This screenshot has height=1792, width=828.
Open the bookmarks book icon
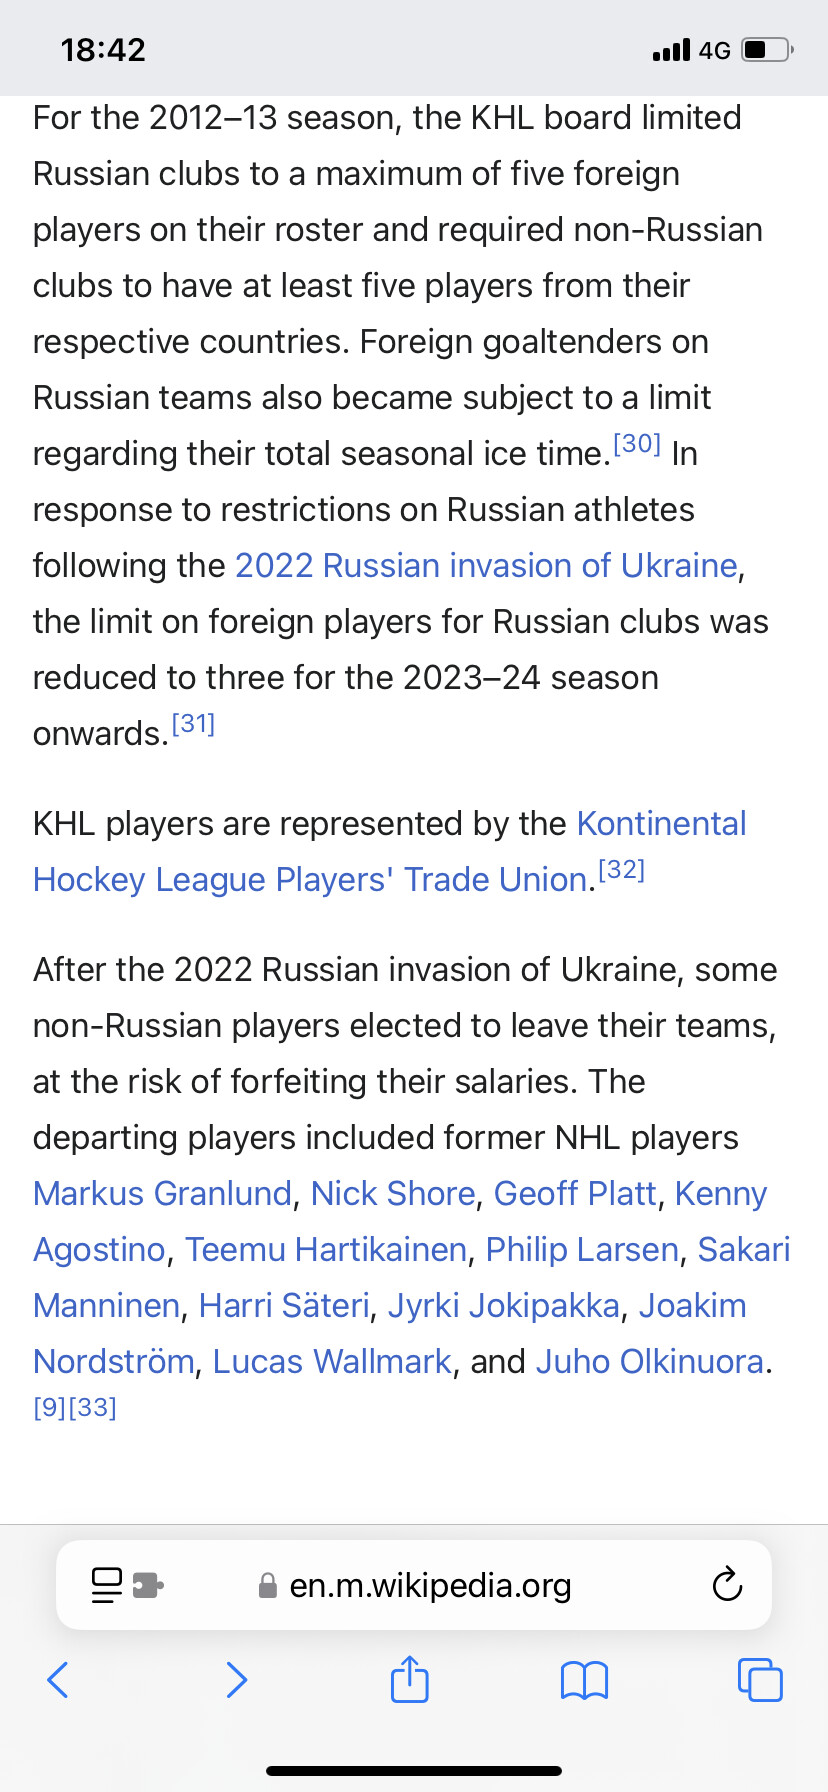tap(584, 1681)
